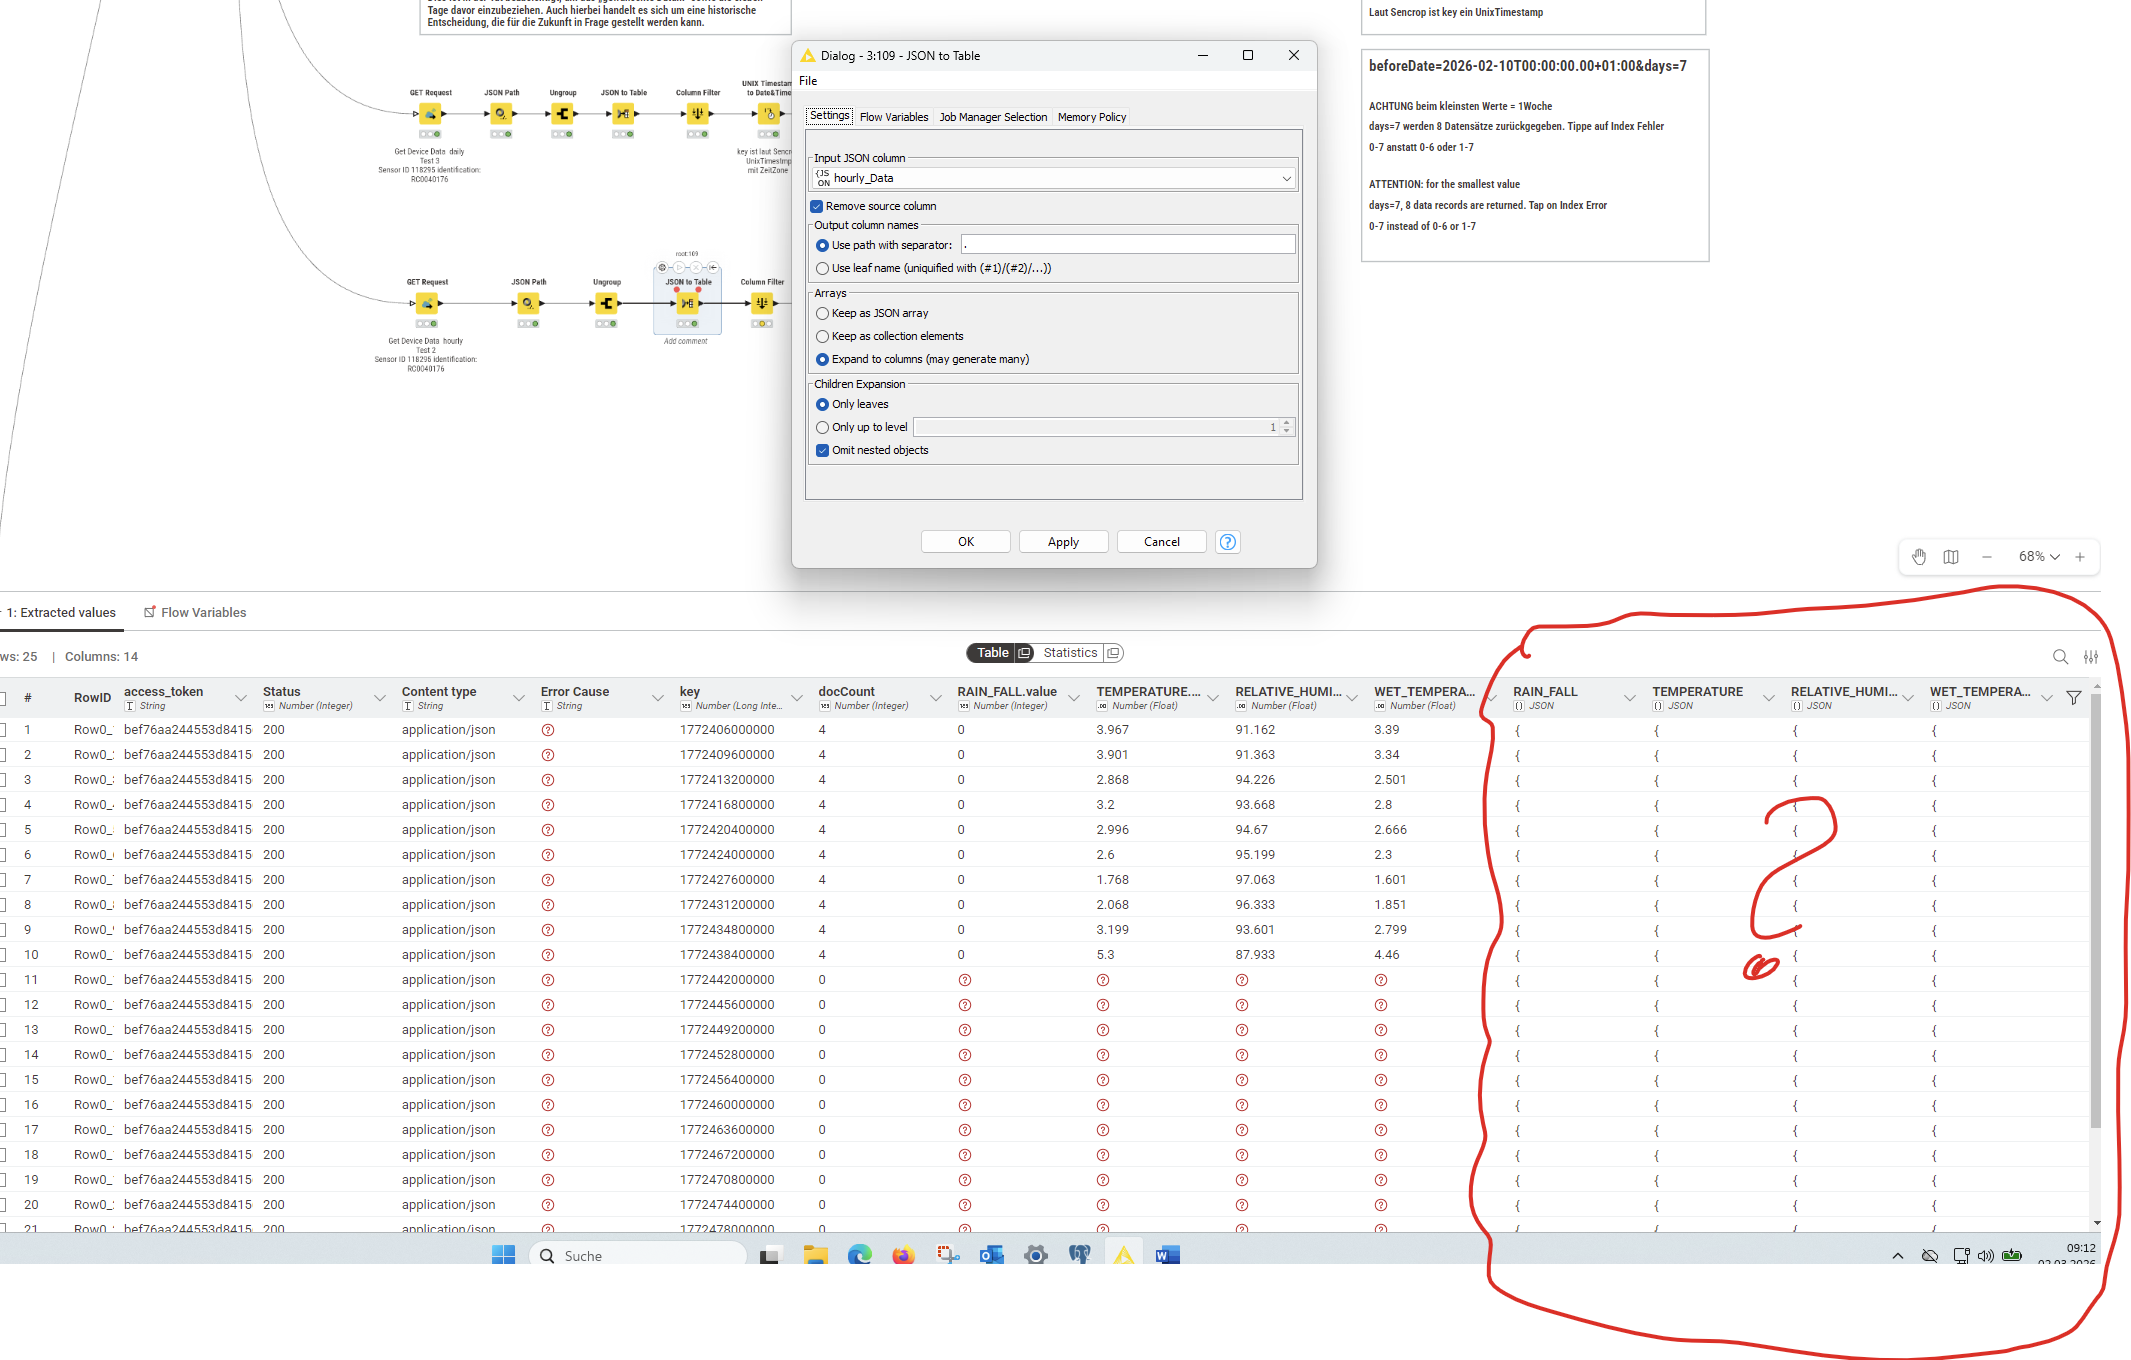Open the minimap icon in canvas toolbar

[1950, 557]
